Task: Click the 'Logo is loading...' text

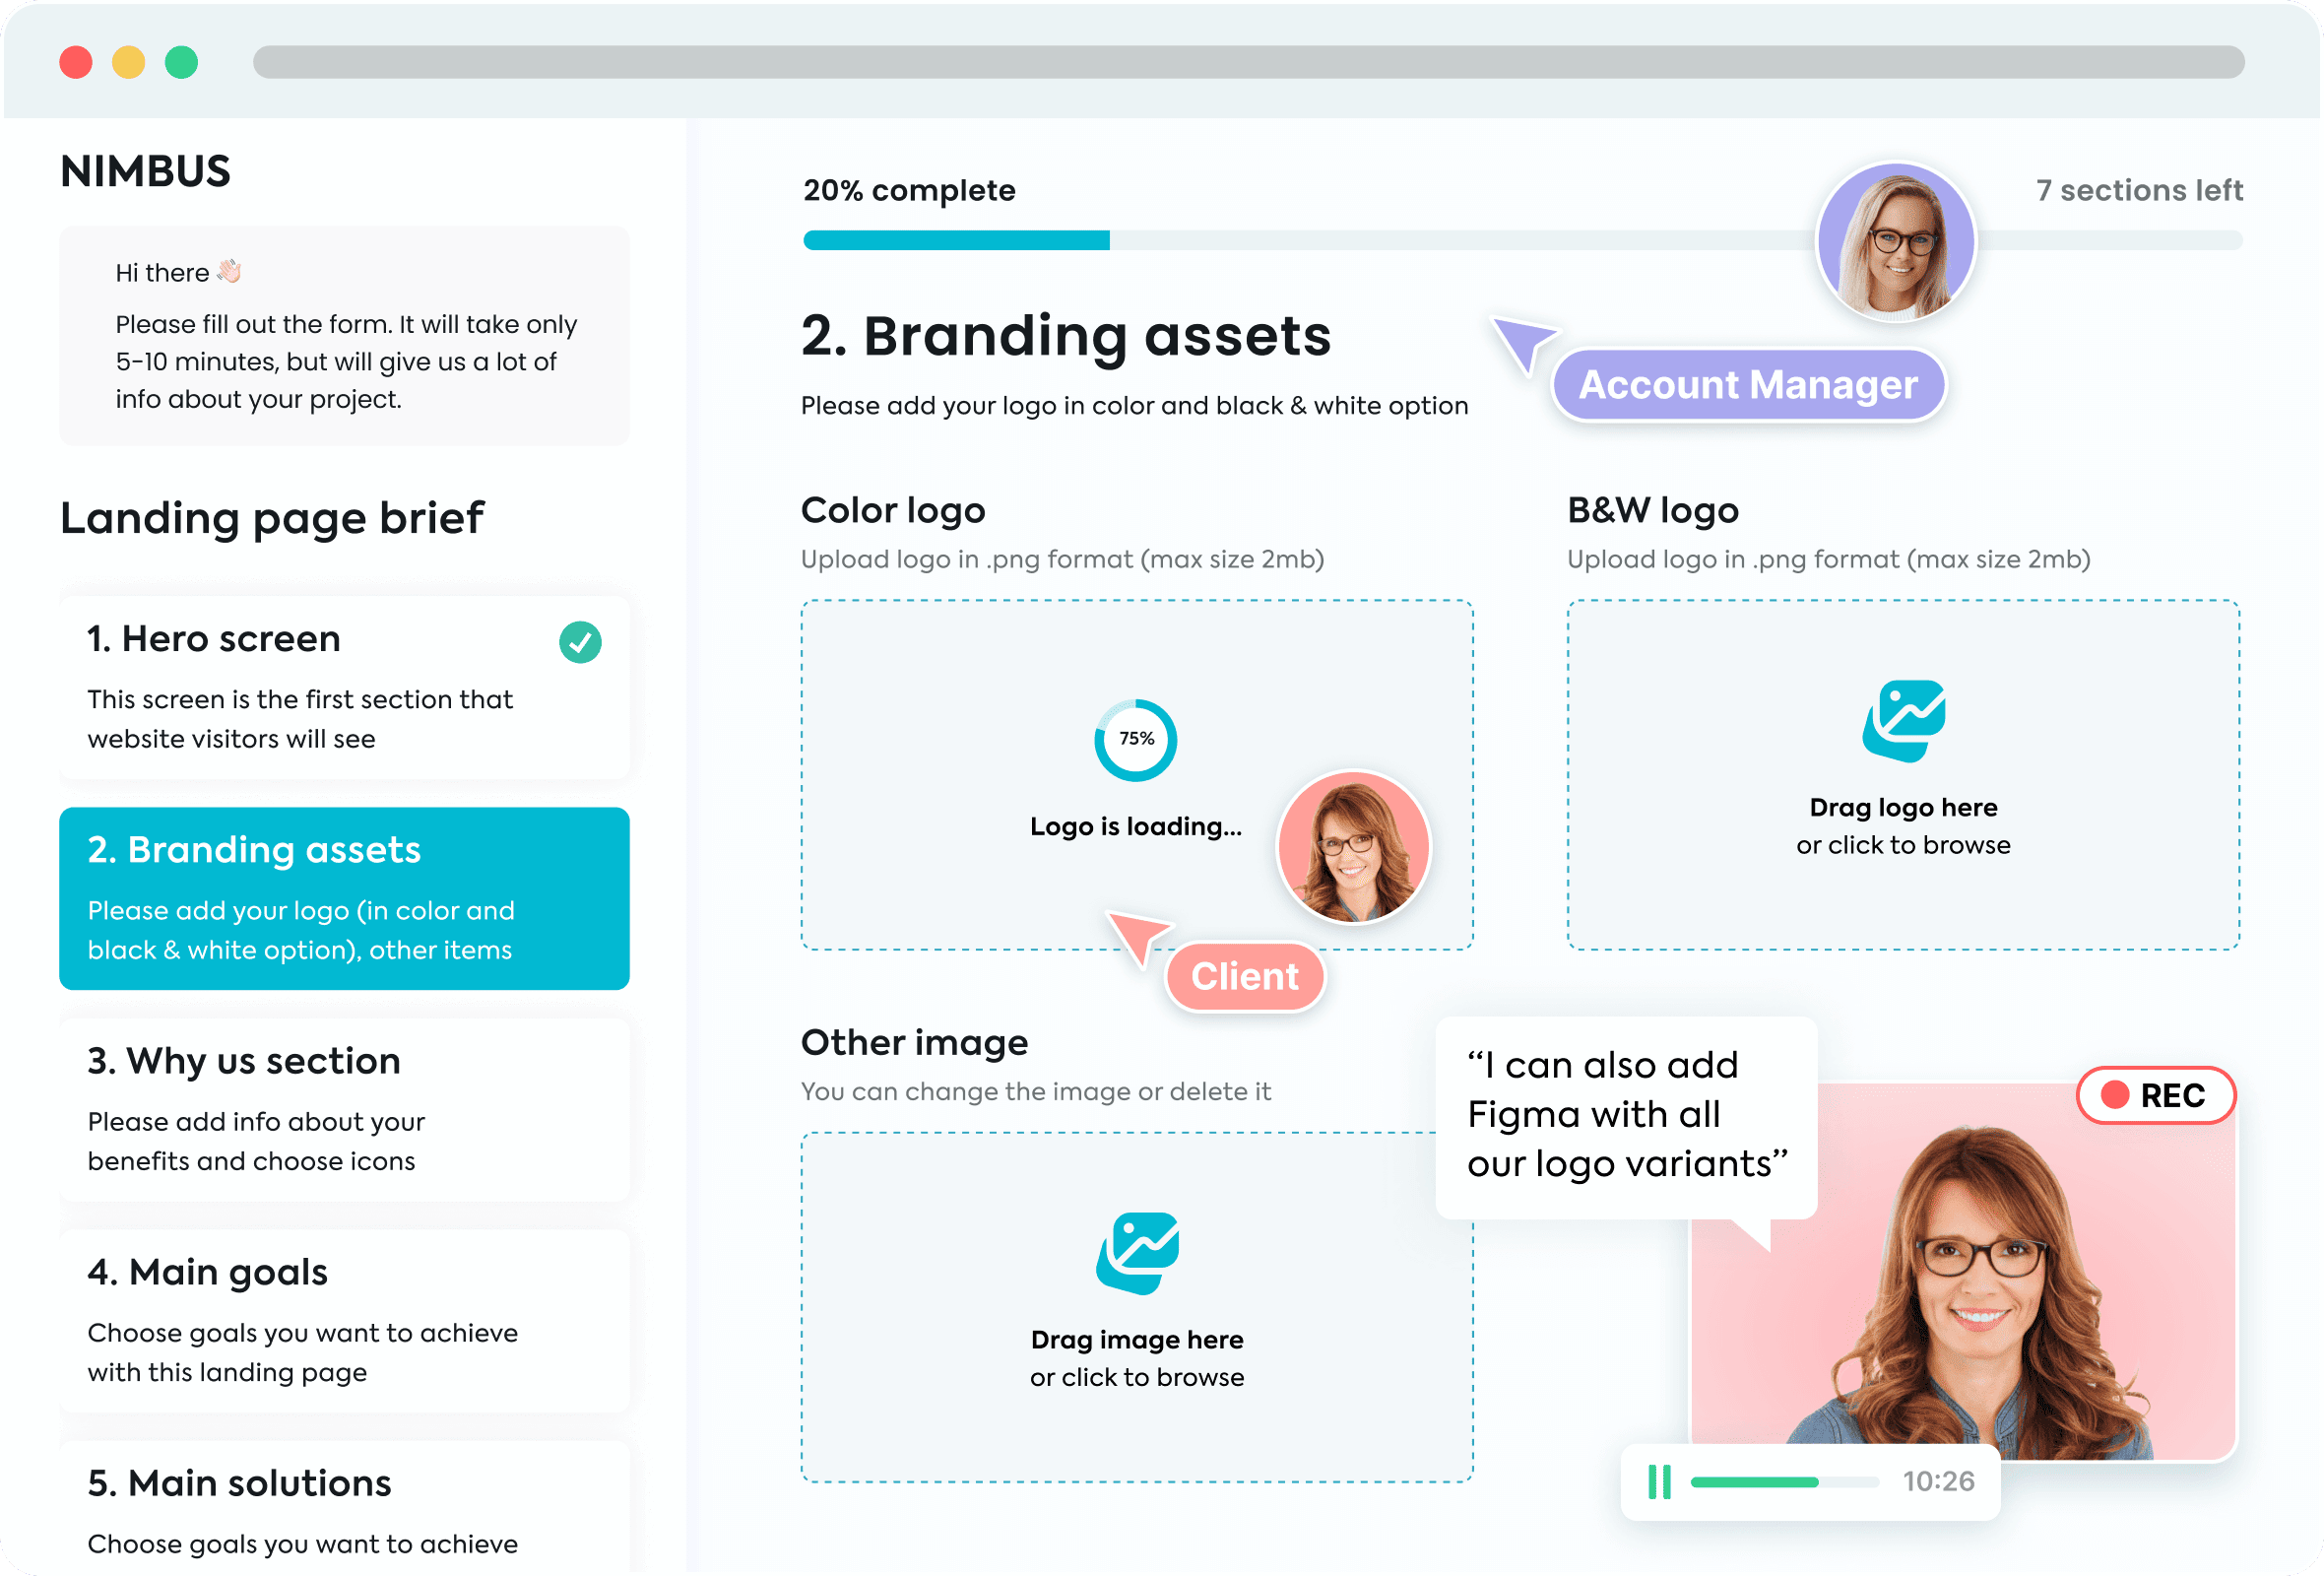Action: 1136,826
